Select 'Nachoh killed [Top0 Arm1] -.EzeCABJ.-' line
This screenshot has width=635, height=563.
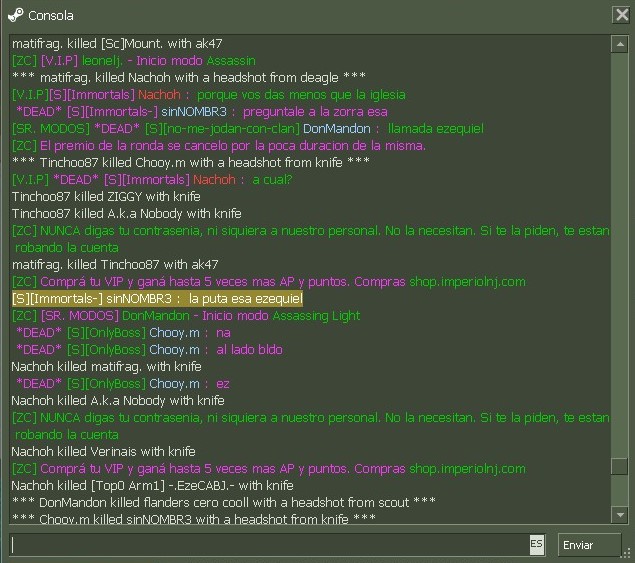click(x=152, y=486)
